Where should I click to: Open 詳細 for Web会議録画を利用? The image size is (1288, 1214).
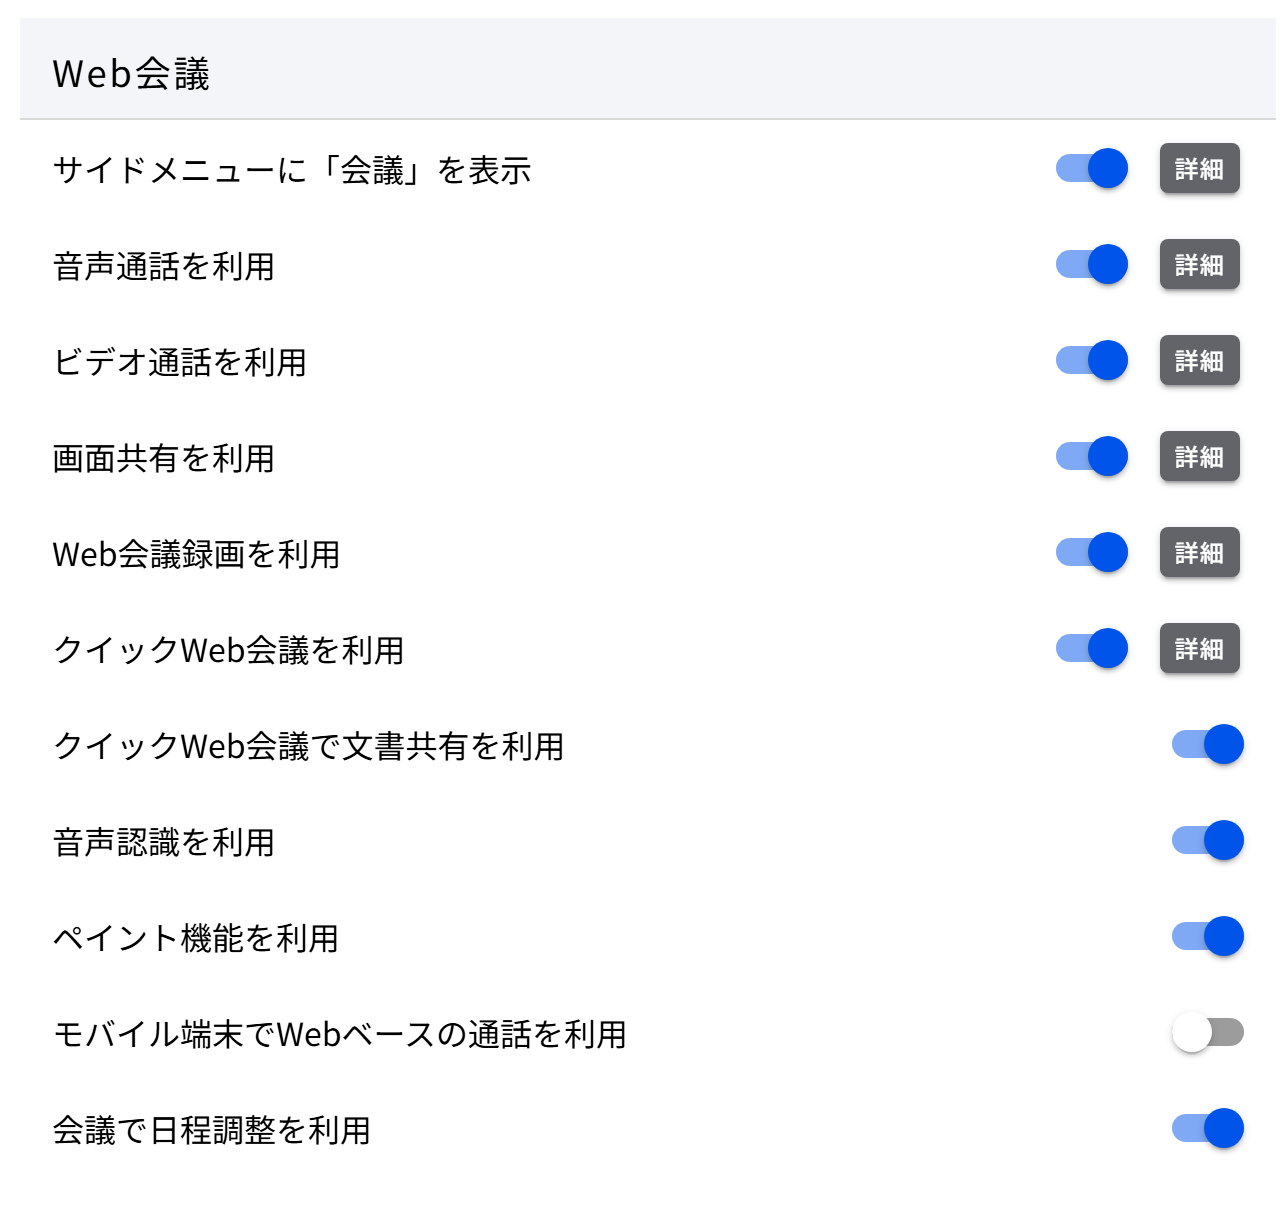click(1199, 552)
